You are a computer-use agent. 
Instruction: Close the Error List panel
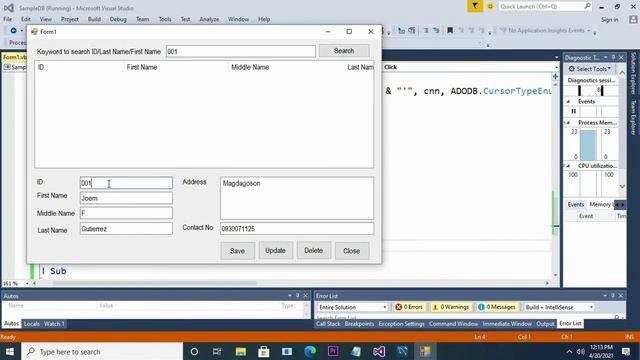[x=621, y=296]
